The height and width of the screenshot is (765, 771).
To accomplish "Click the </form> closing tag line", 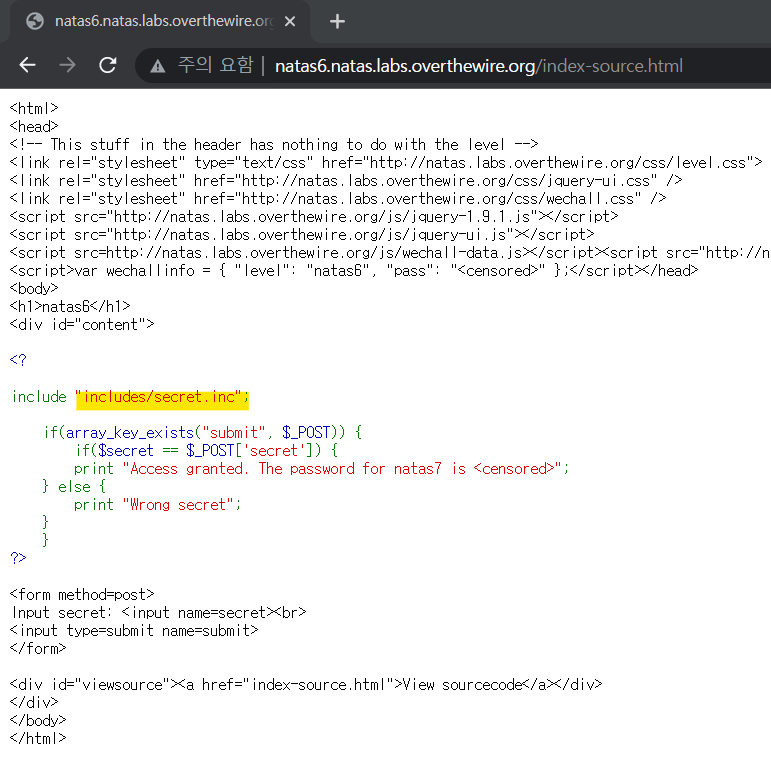I will (x=37, y=648).
